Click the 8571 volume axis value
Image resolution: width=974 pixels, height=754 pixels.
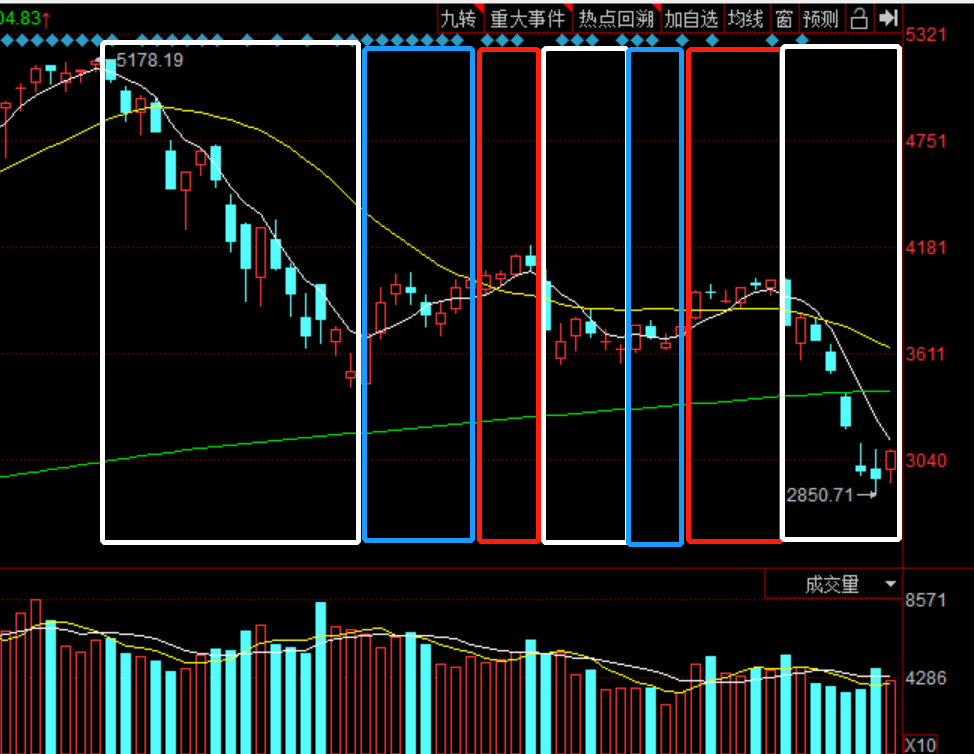[x=926, y=600]
